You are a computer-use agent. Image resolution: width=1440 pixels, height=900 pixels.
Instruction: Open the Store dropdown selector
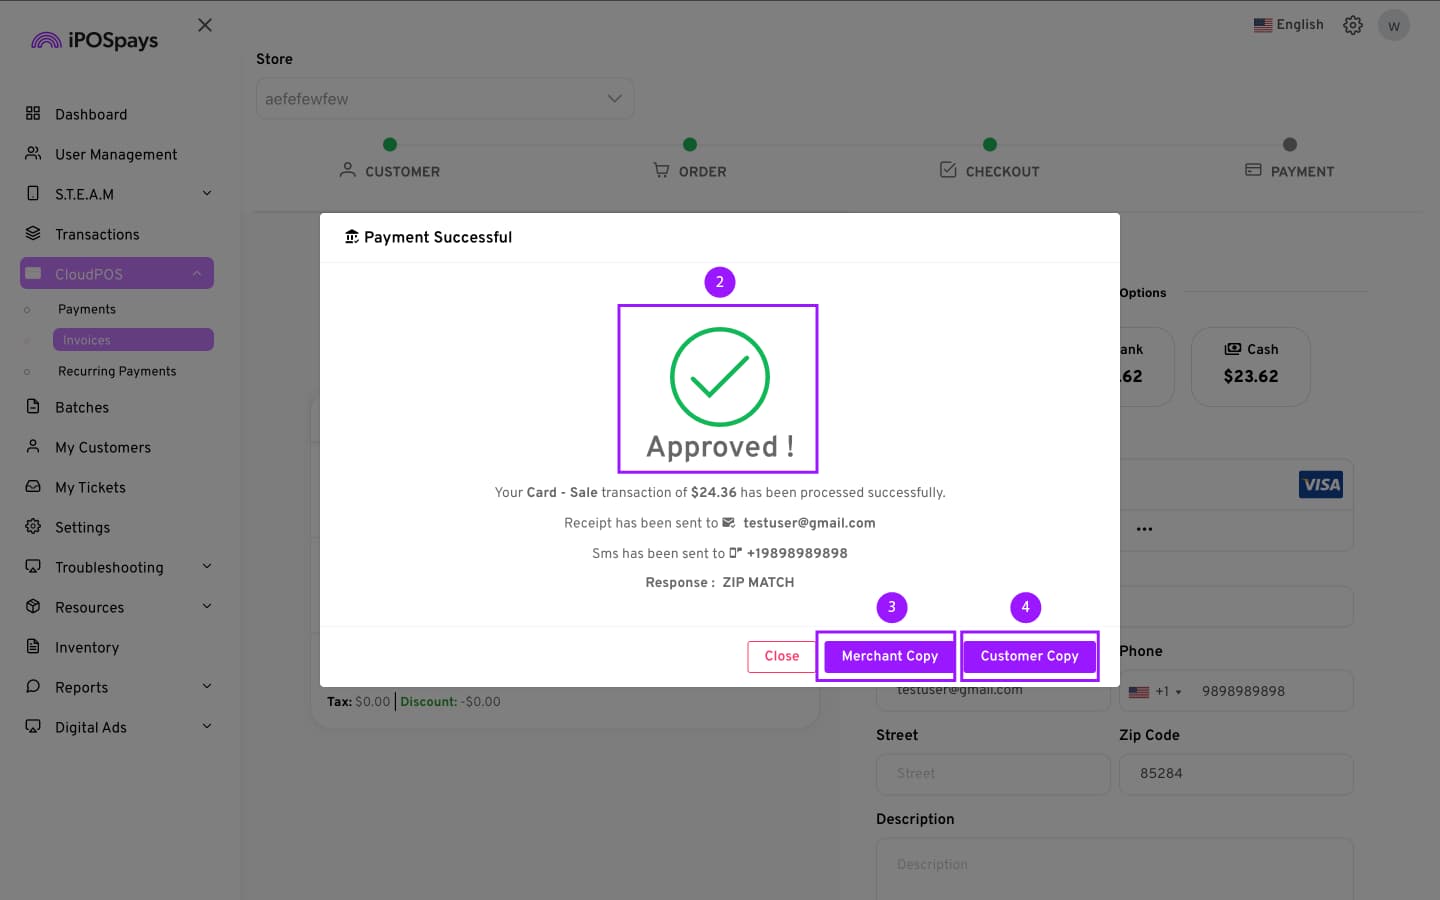[x=444, y=99]
